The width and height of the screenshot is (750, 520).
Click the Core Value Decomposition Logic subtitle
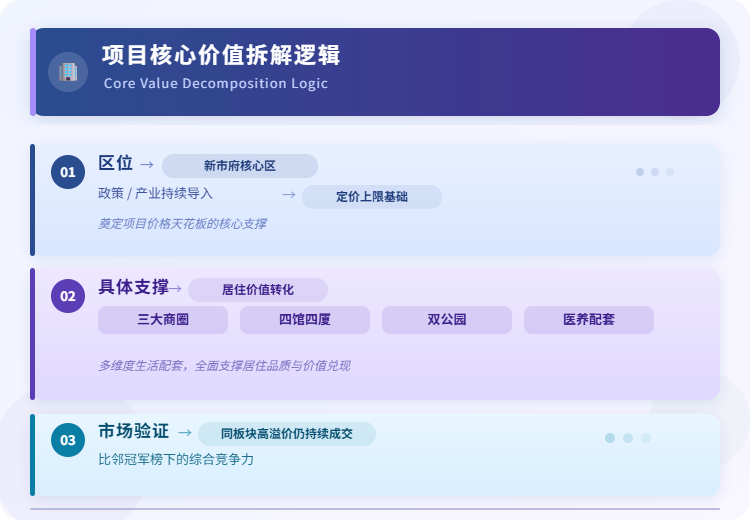(216, 83)
